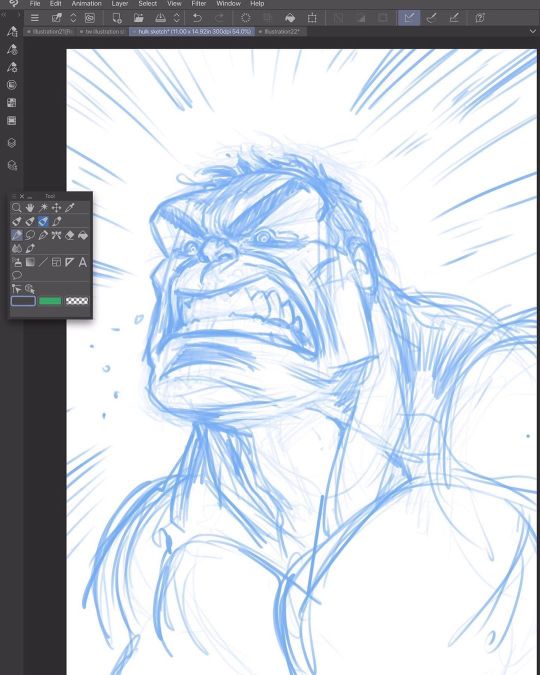Select the Frame border tool
Viewport: 540px width, 675px height.
point(56,262)
